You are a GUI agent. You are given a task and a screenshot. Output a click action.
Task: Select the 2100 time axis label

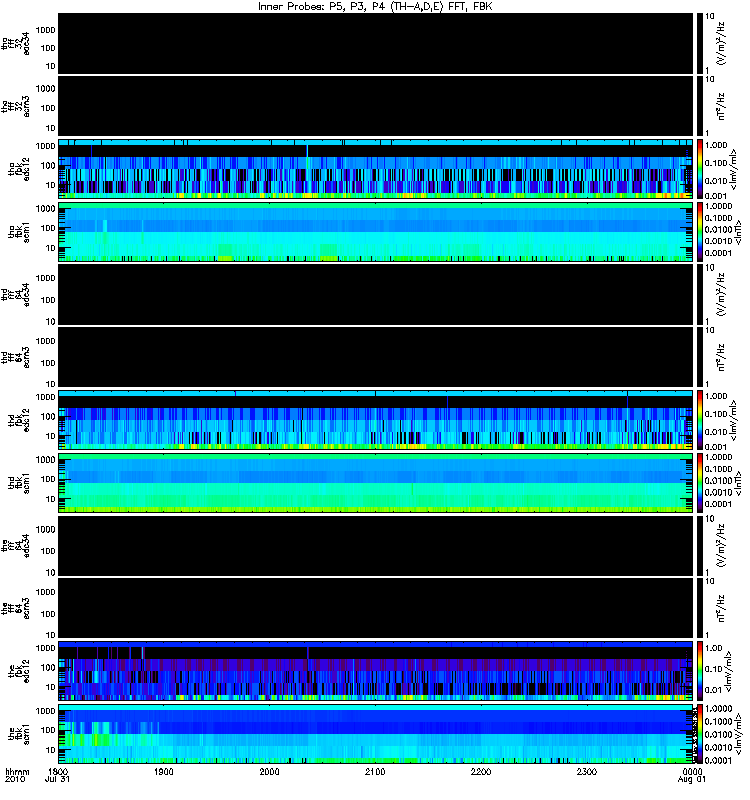[375, 771]
